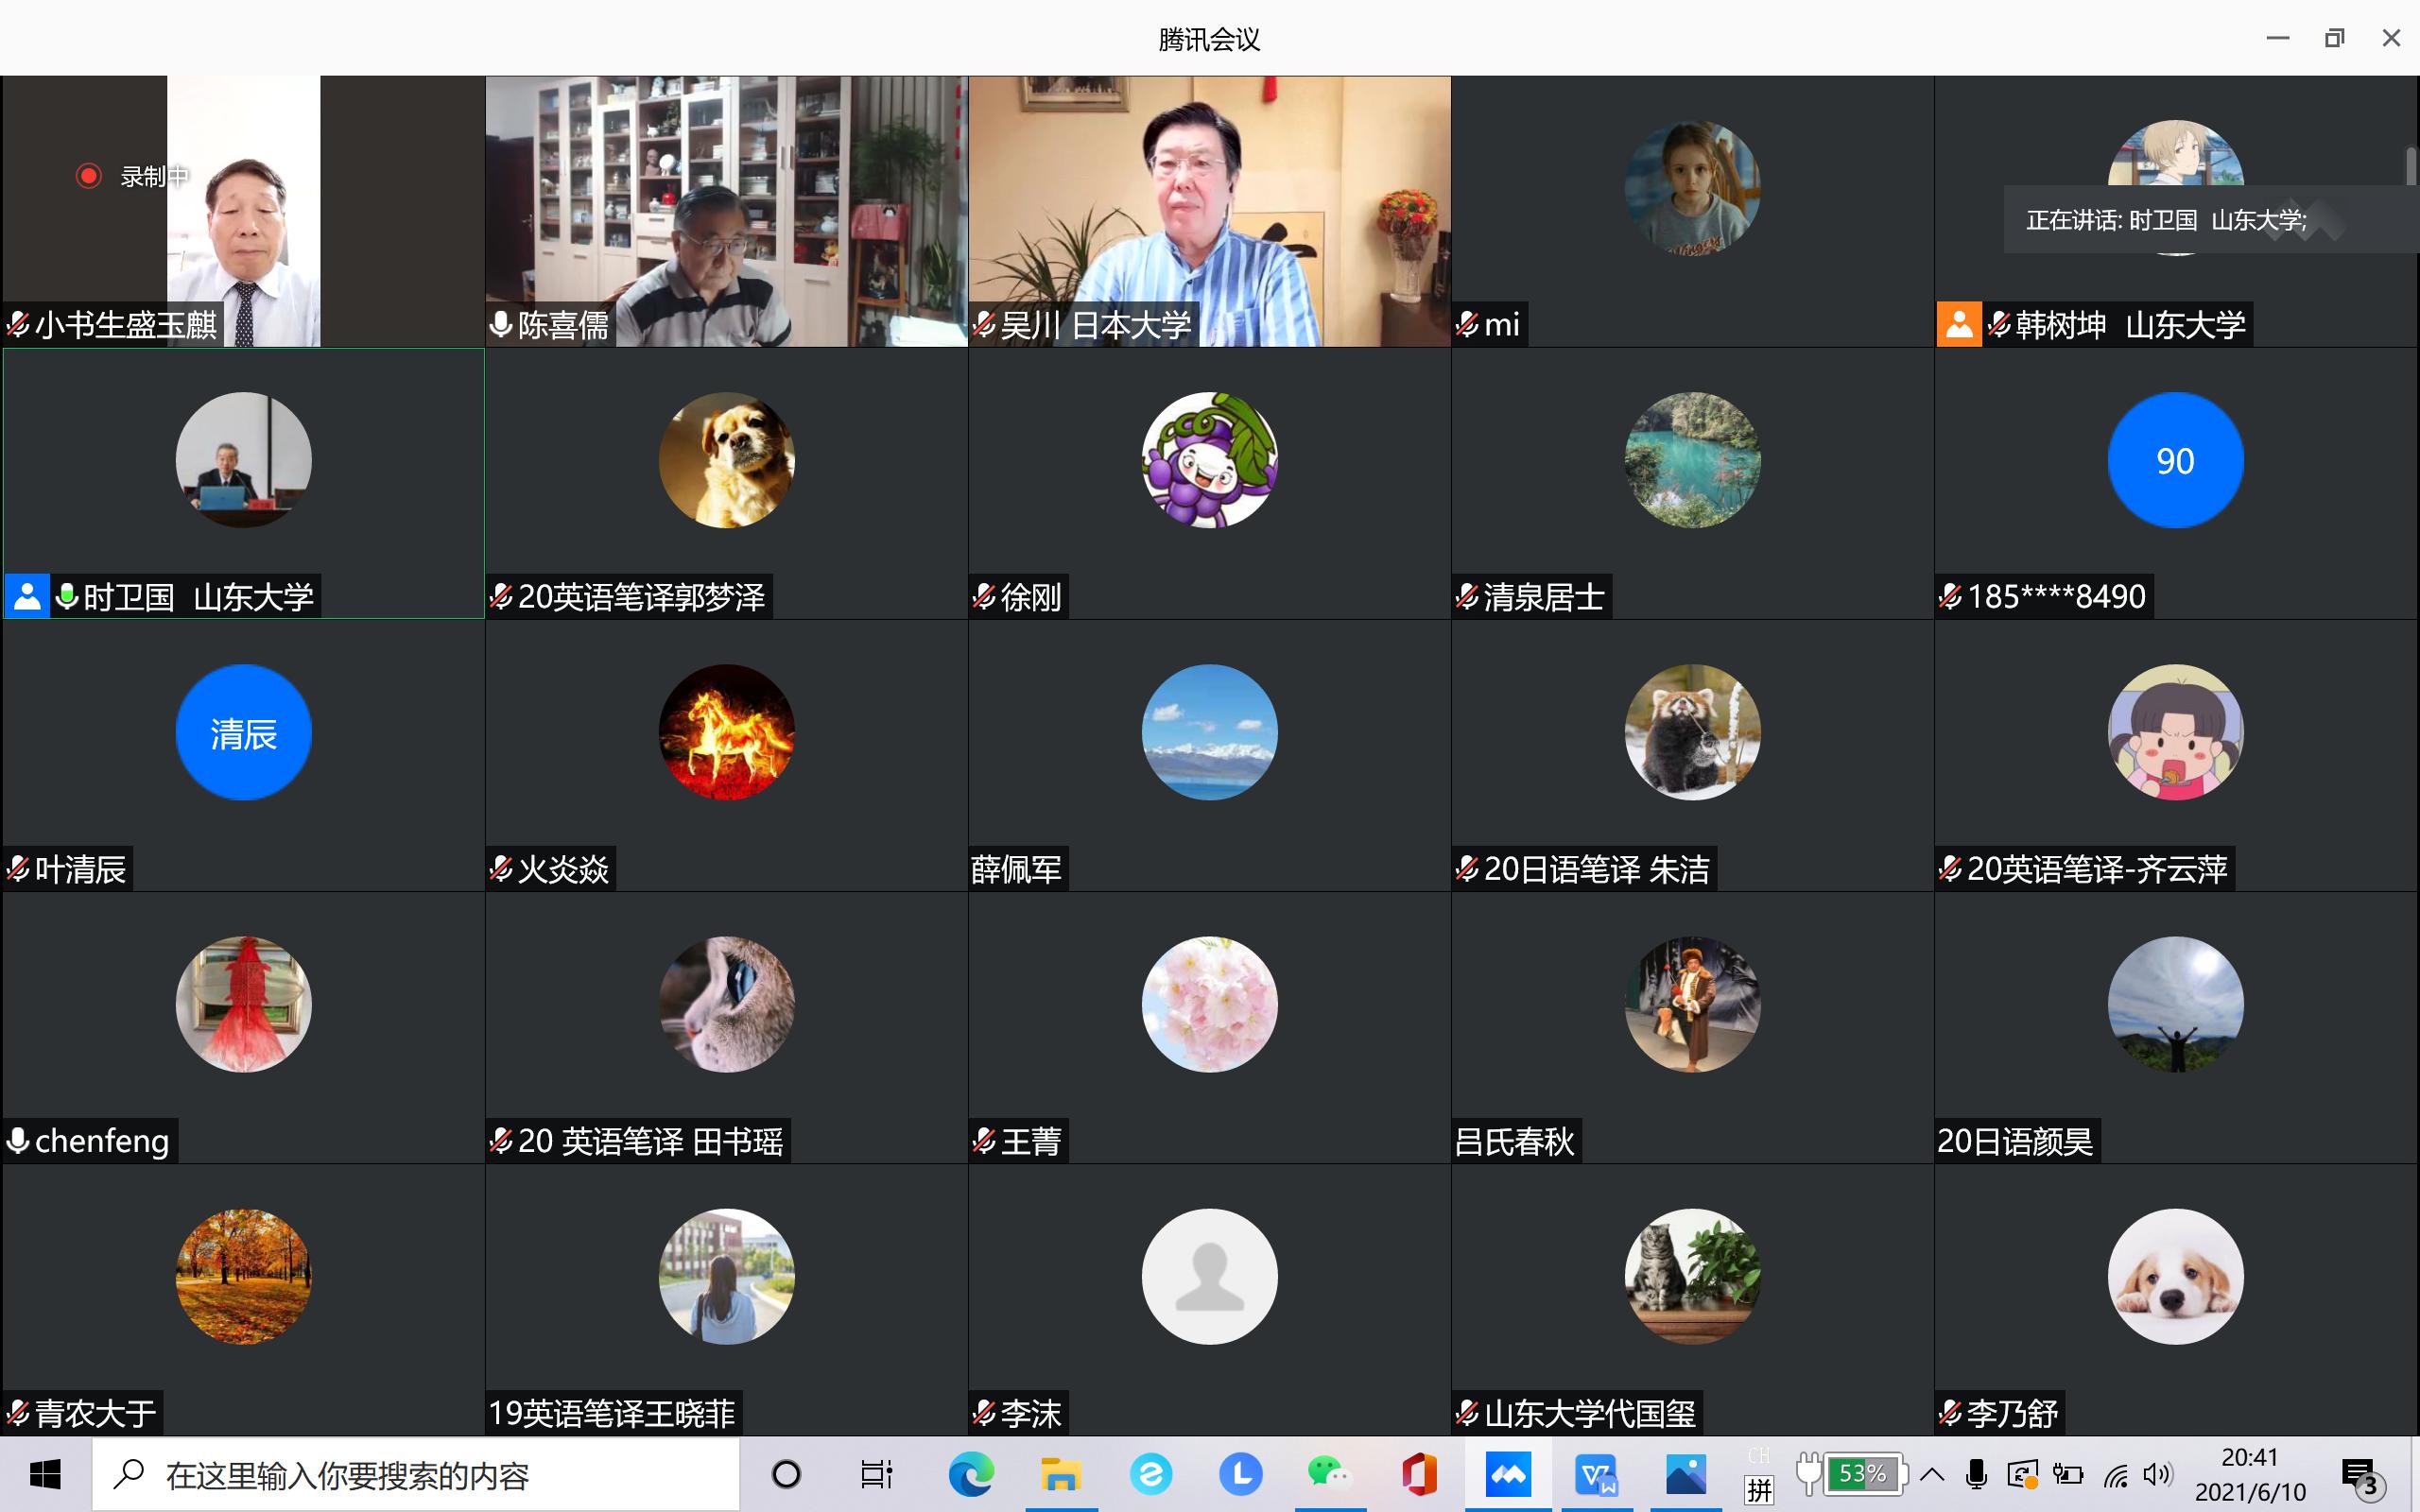
Task: Open WPS Writer from the taskbar
Action: point(1597,1475)
